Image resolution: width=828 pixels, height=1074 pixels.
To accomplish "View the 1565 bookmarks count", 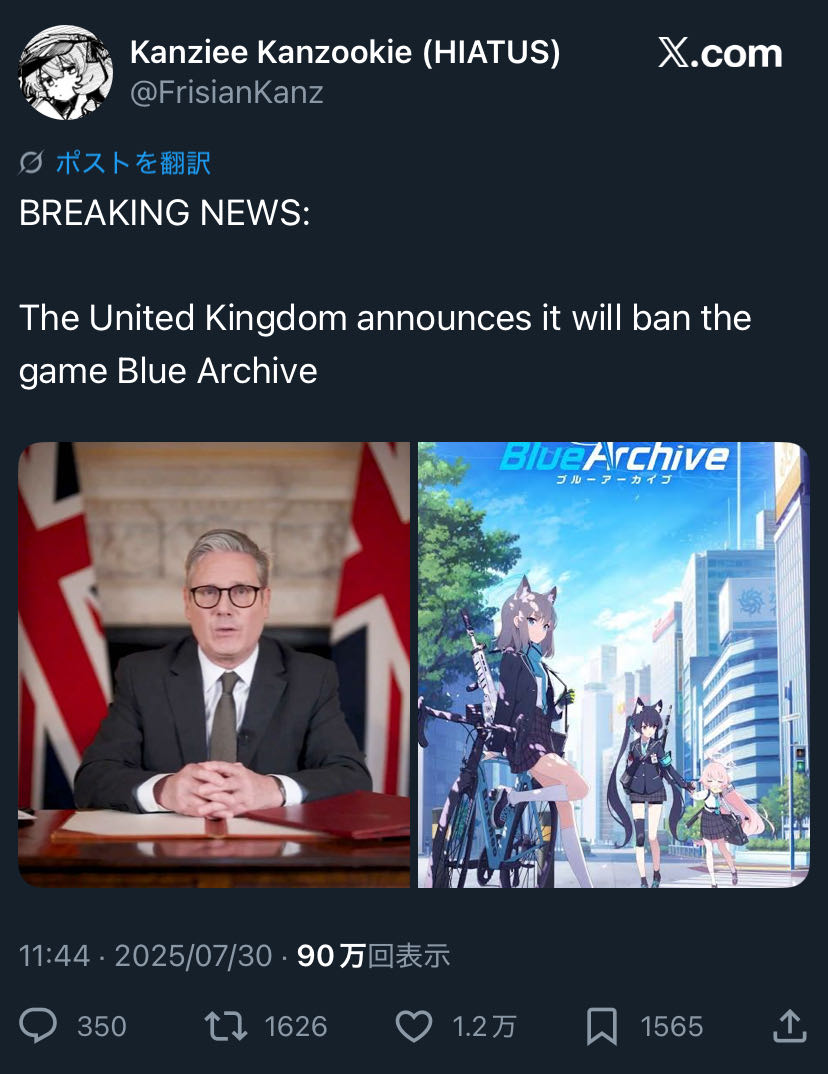I will [x=672, y=1027].
